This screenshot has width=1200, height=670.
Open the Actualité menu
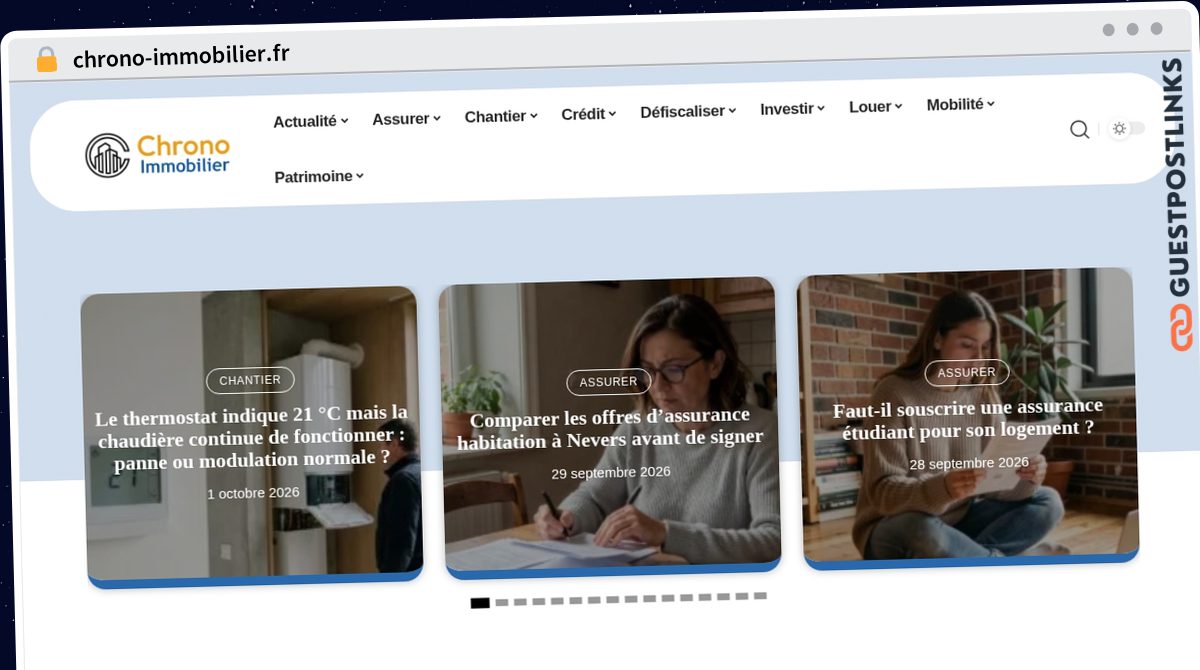coord(311,121)
